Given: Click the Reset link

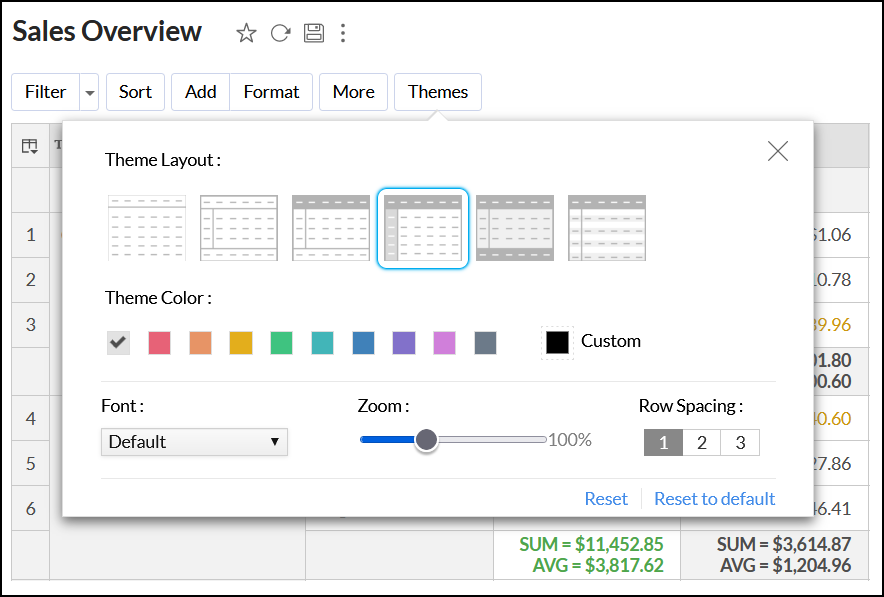Looking at the screenshot, I should pos(606,499).
